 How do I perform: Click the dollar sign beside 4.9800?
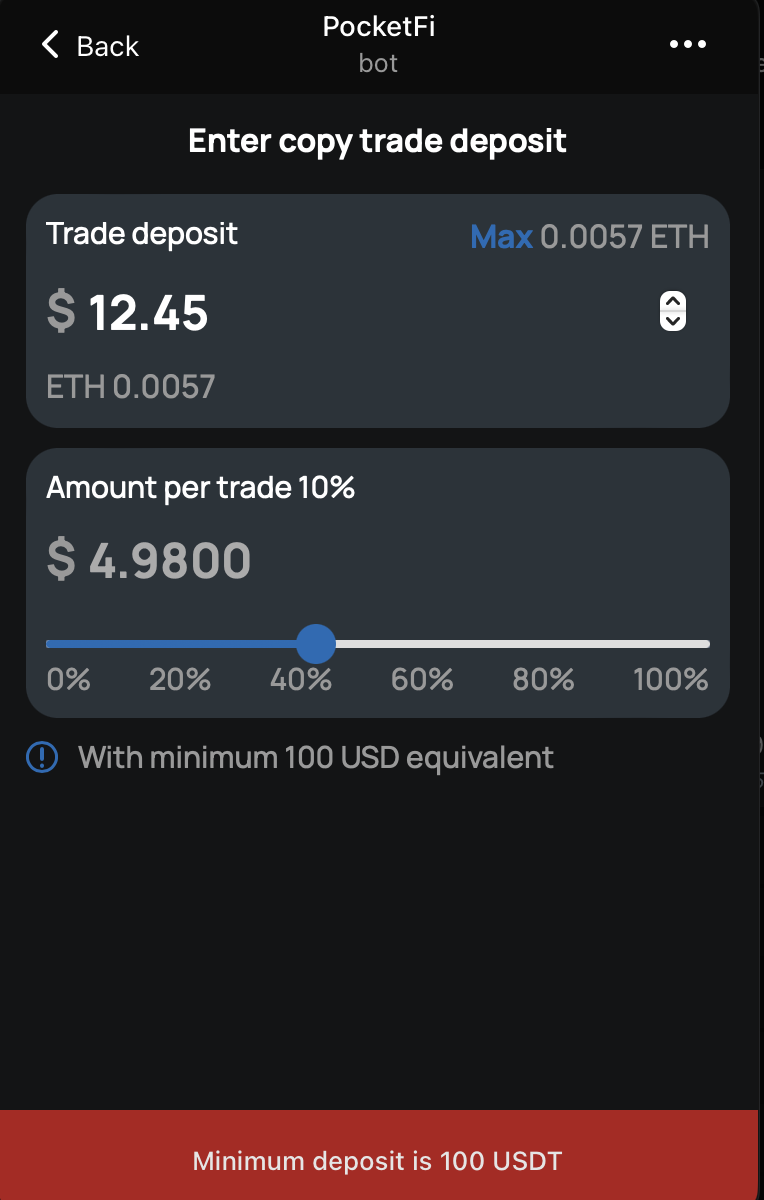61,559
